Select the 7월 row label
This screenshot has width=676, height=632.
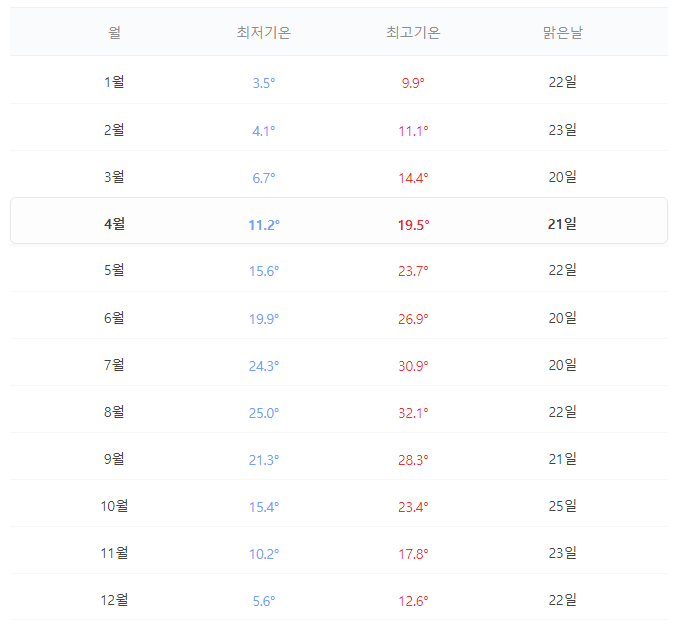click(114, 365)
